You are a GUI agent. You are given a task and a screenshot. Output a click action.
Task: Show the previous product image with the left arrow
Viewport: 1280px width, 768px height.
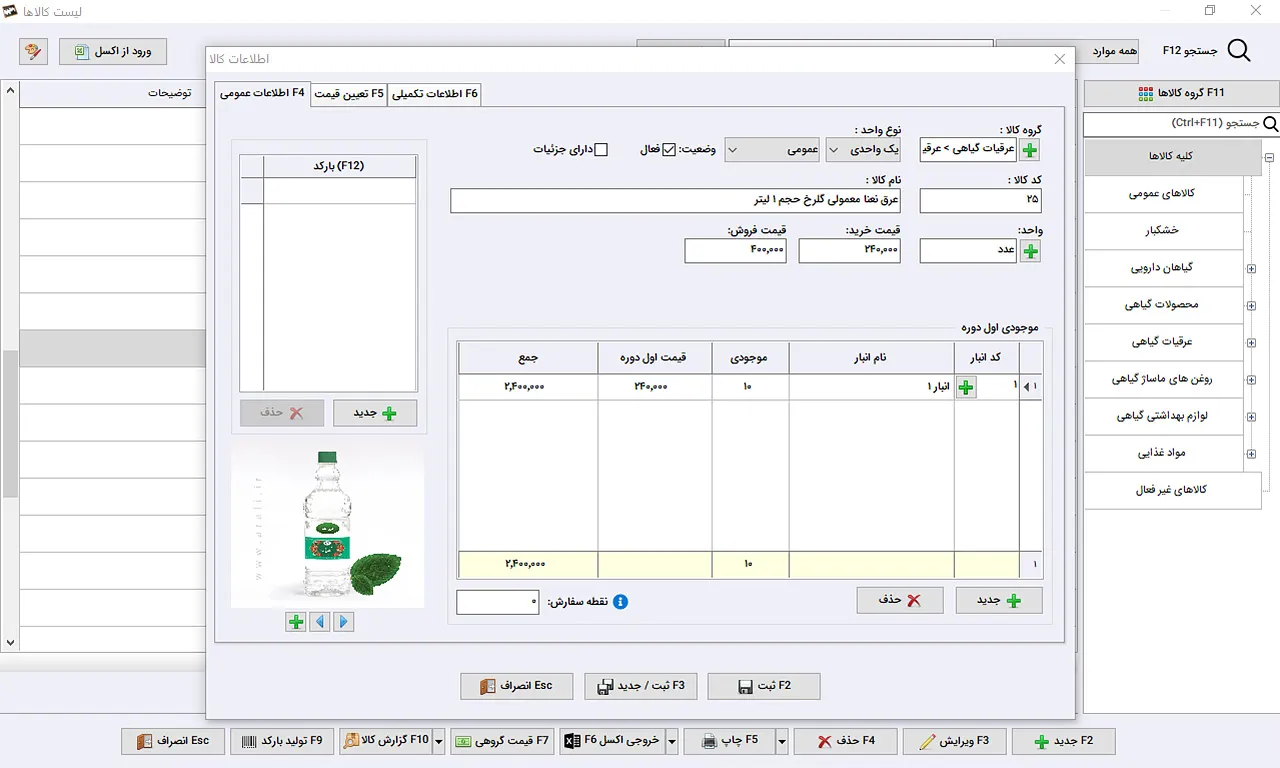pos(320,622)
